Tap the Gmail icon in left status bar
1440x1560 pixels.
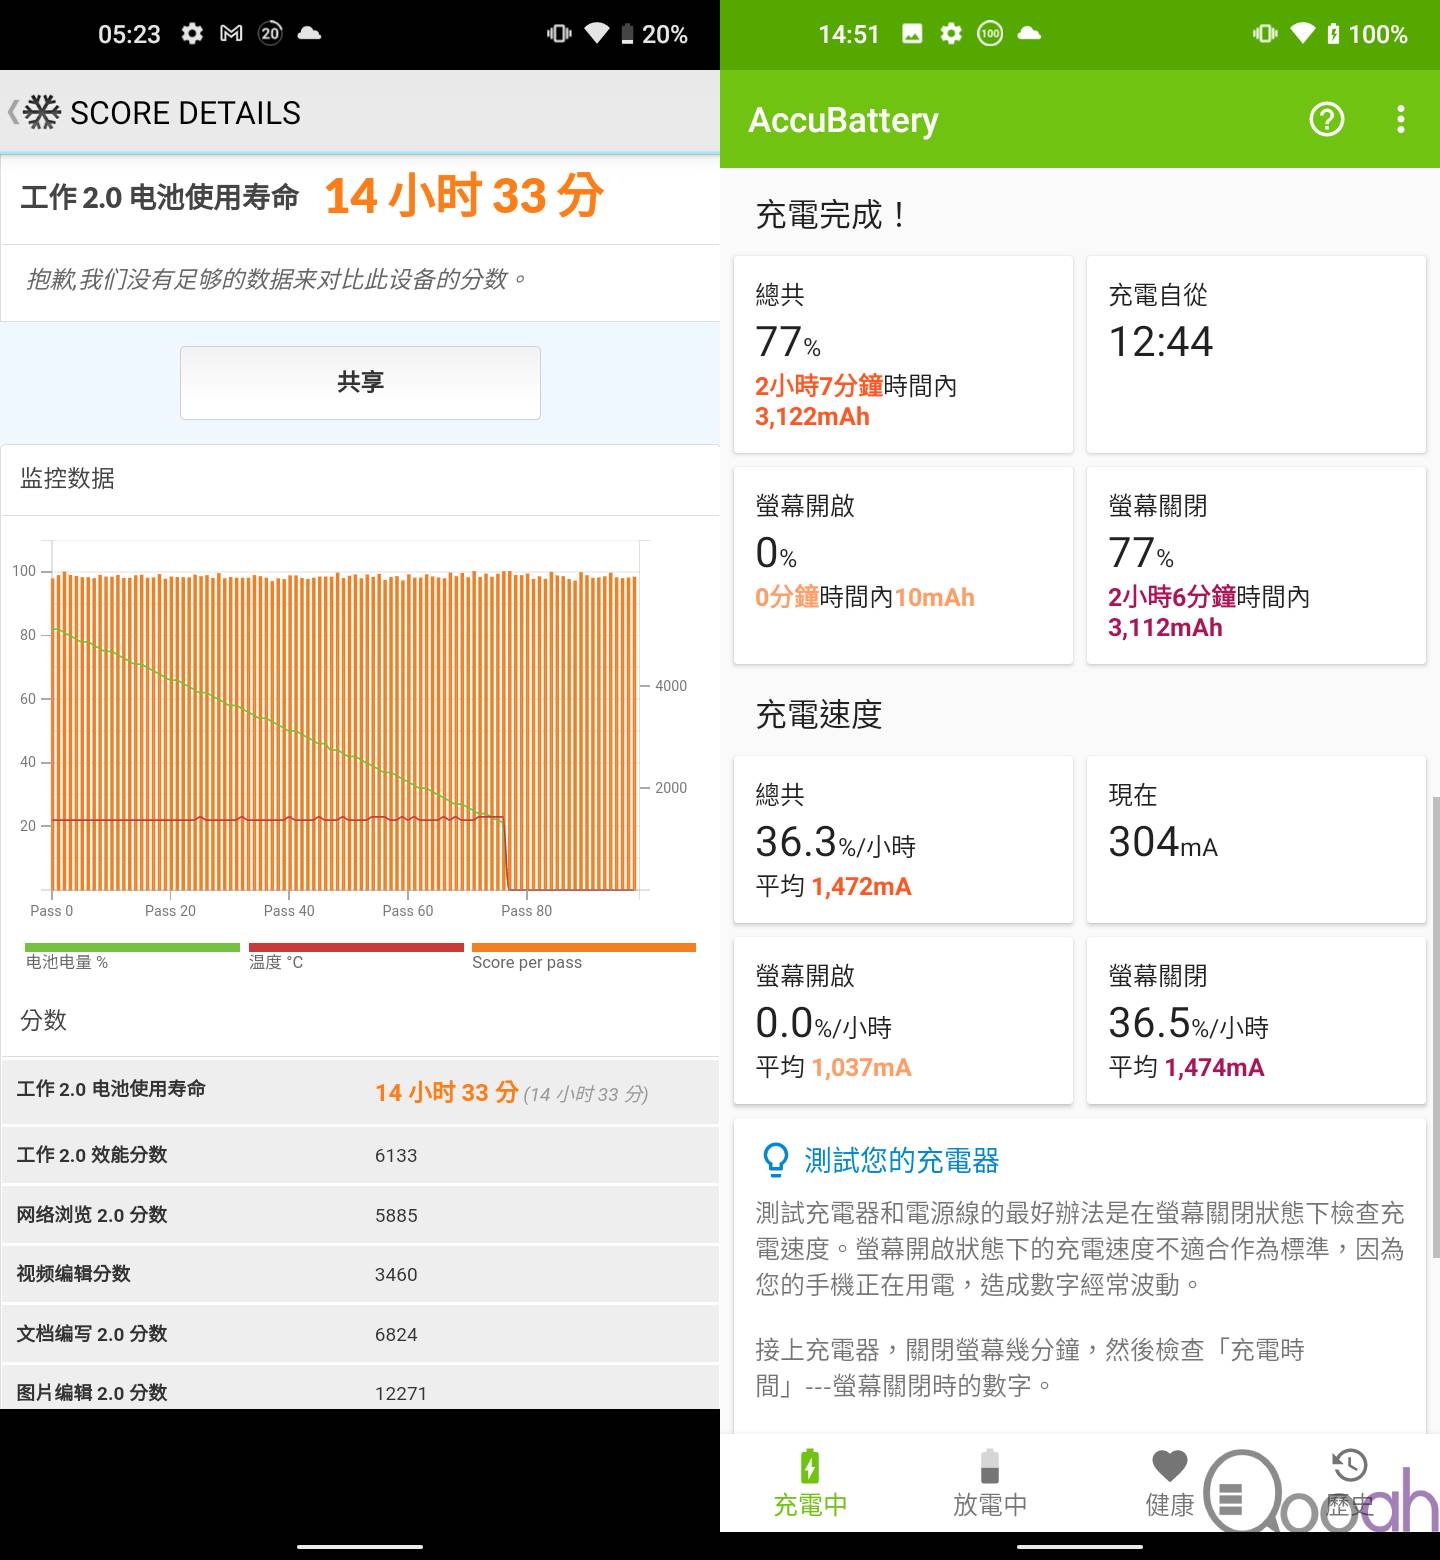(231, 34)
